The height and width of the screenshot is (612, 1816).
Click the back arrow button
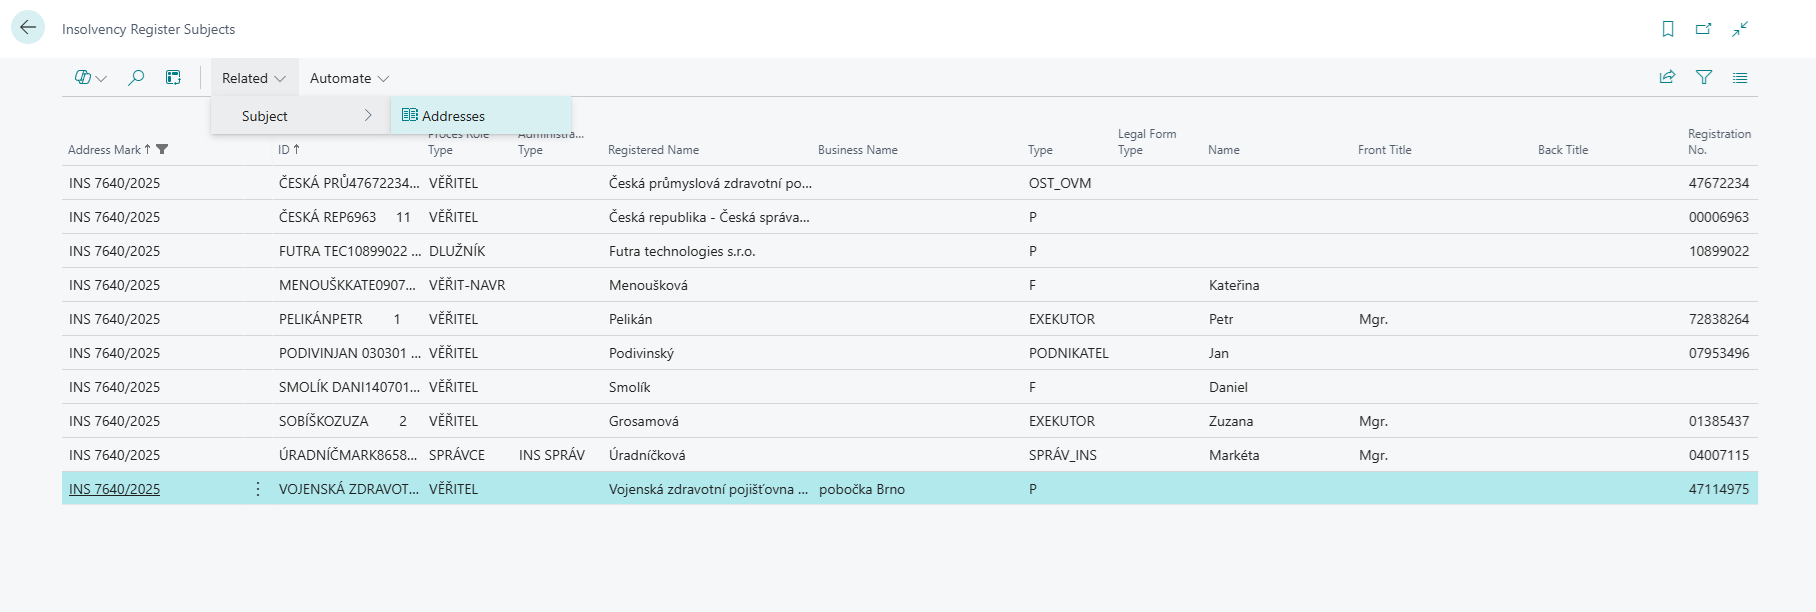coord(28,28)
